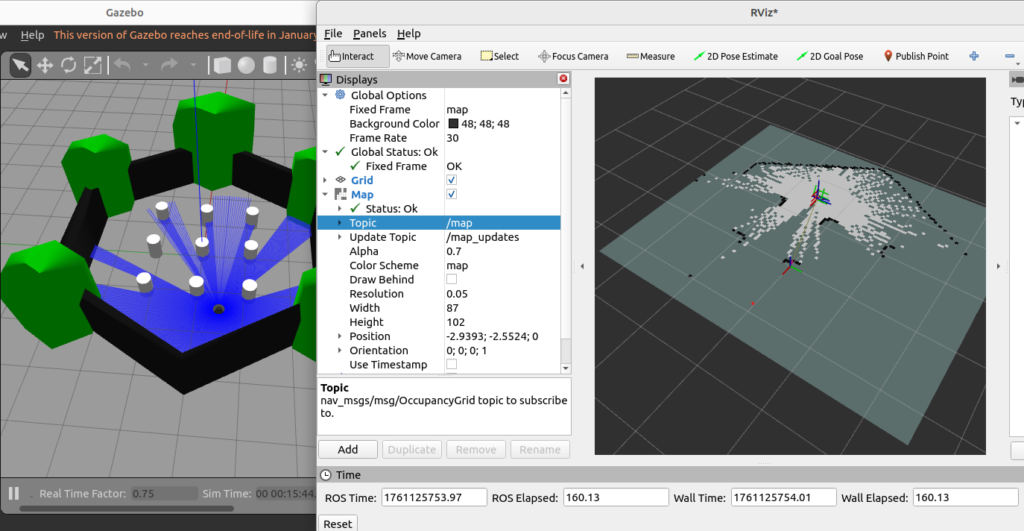
Task: Click the Background Color swatch
Action: click(x=453, y=124)
